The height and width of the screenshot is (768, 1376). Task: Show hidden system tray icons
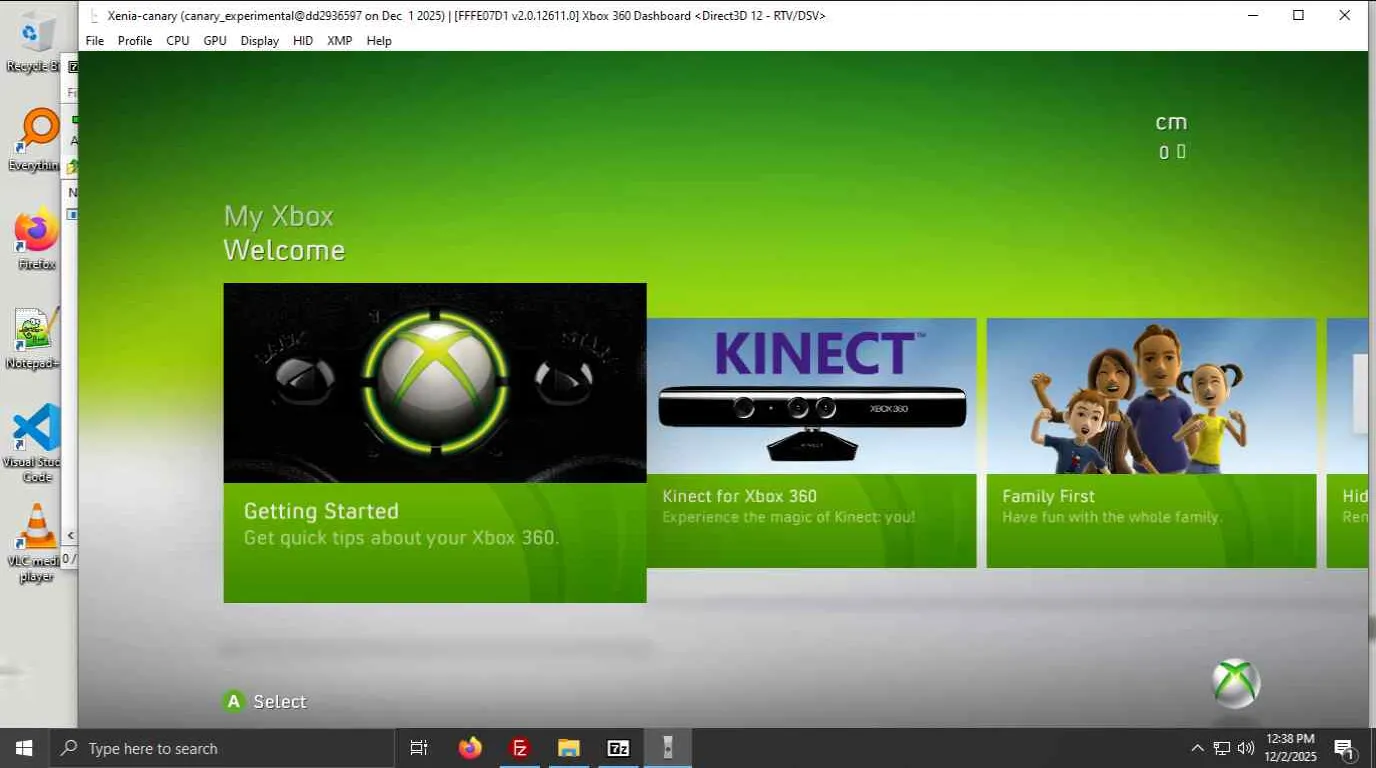click(x=1197, y=748)
